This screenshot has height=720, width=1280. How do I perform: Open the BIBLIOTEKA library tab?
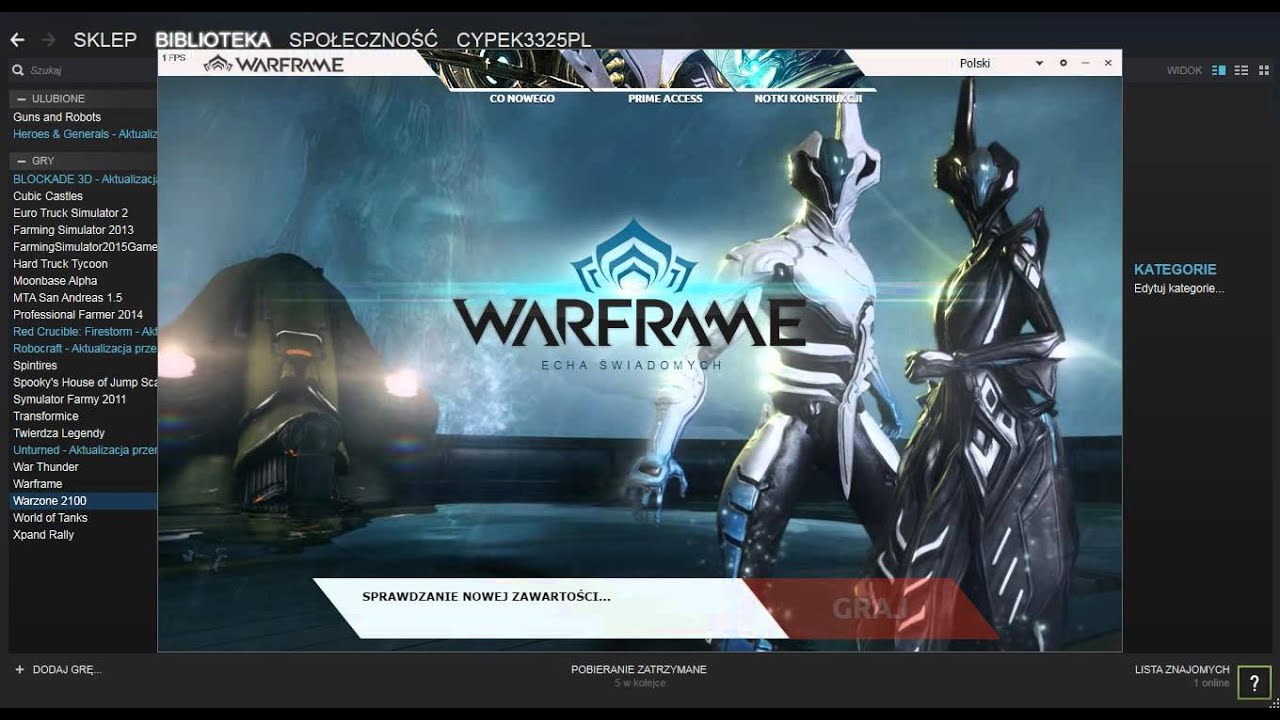click(213, 40)
